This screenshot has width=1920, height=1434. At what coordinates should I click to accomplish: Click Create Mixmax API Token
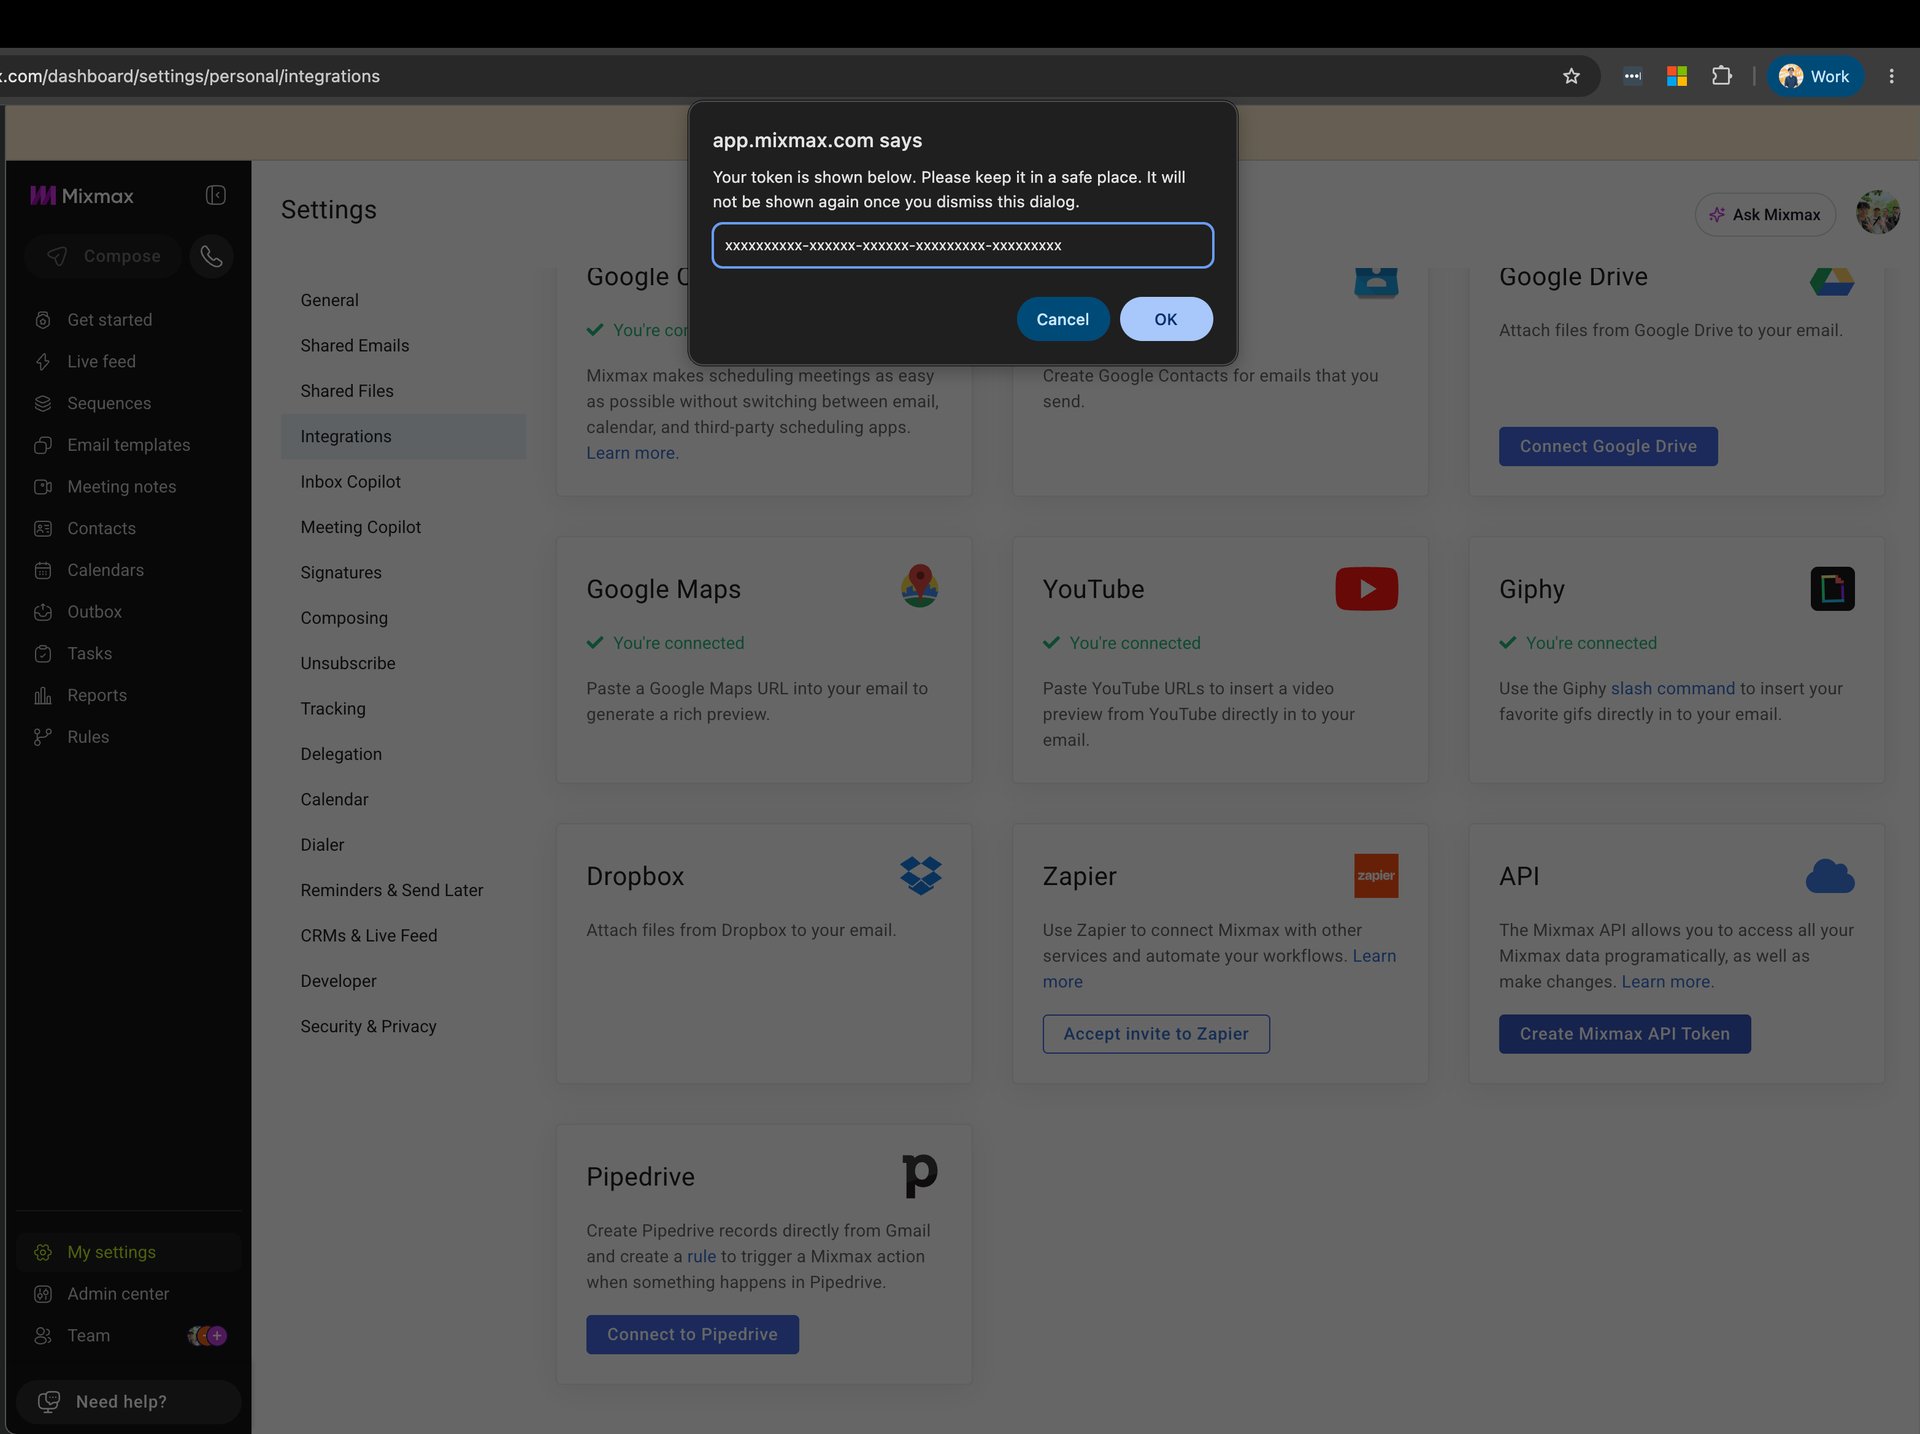click(x=1625, y=1034)
